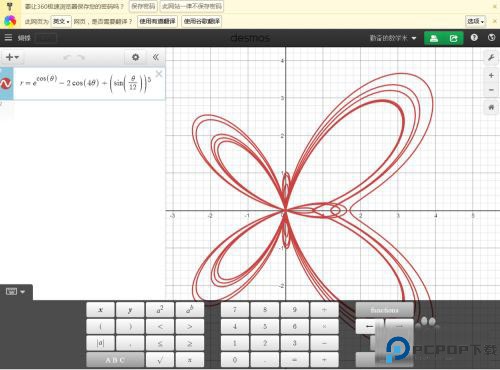Viewport: 500px width, 370px height.
Task: Toggle the on-screen keypad
Action: 15,292
